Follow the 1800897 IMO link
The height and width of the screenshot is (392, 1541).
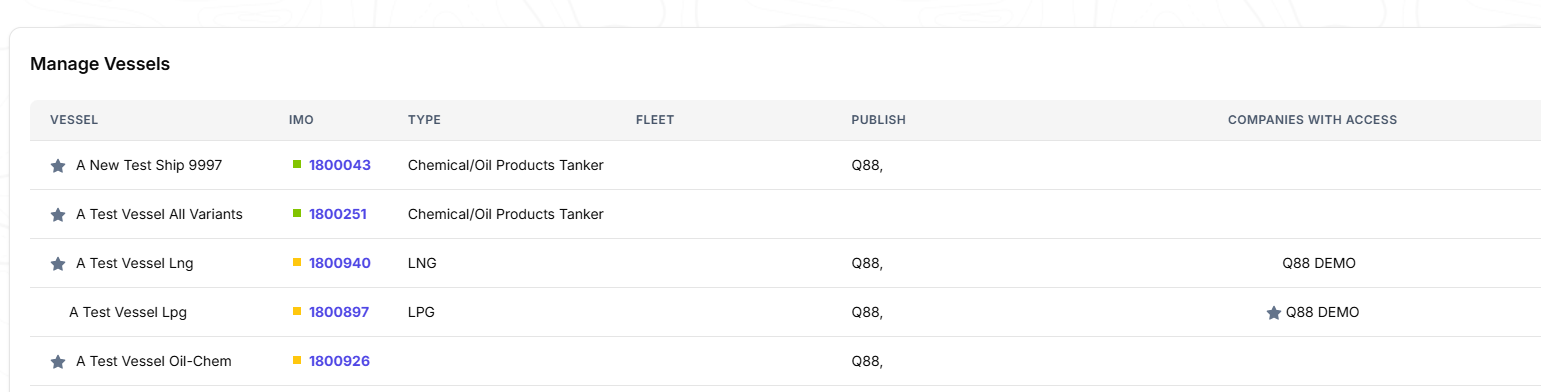click(x=339, y=312)
